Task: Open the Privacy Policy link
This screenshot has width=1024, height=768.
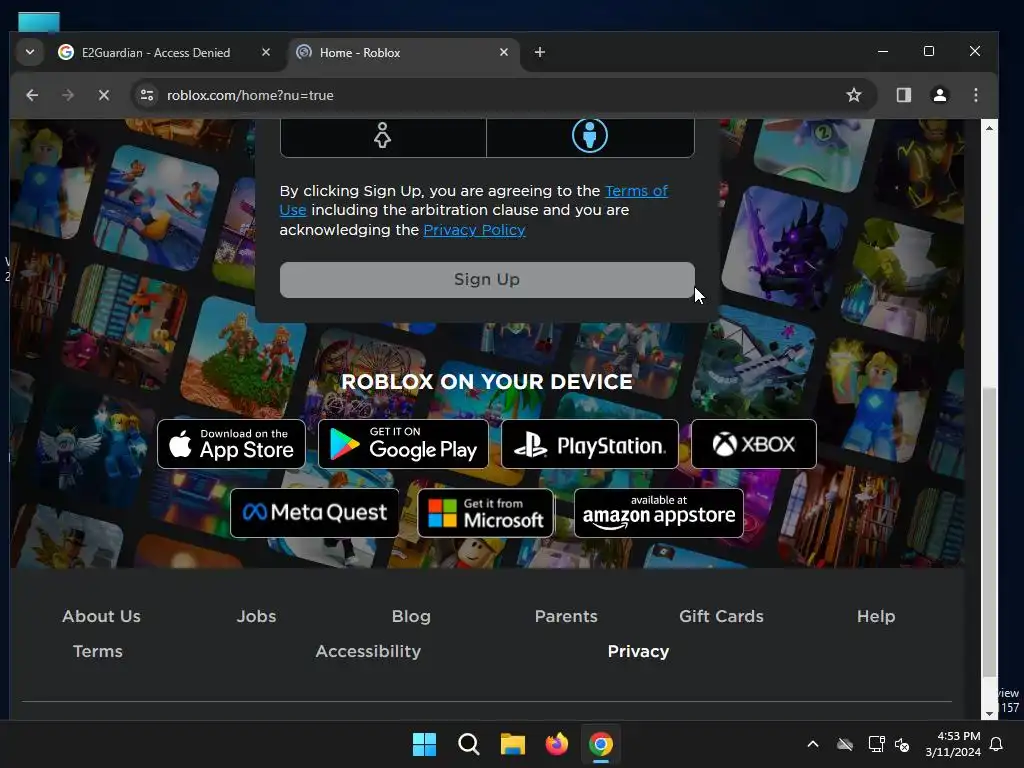Action: pos(474,230)
